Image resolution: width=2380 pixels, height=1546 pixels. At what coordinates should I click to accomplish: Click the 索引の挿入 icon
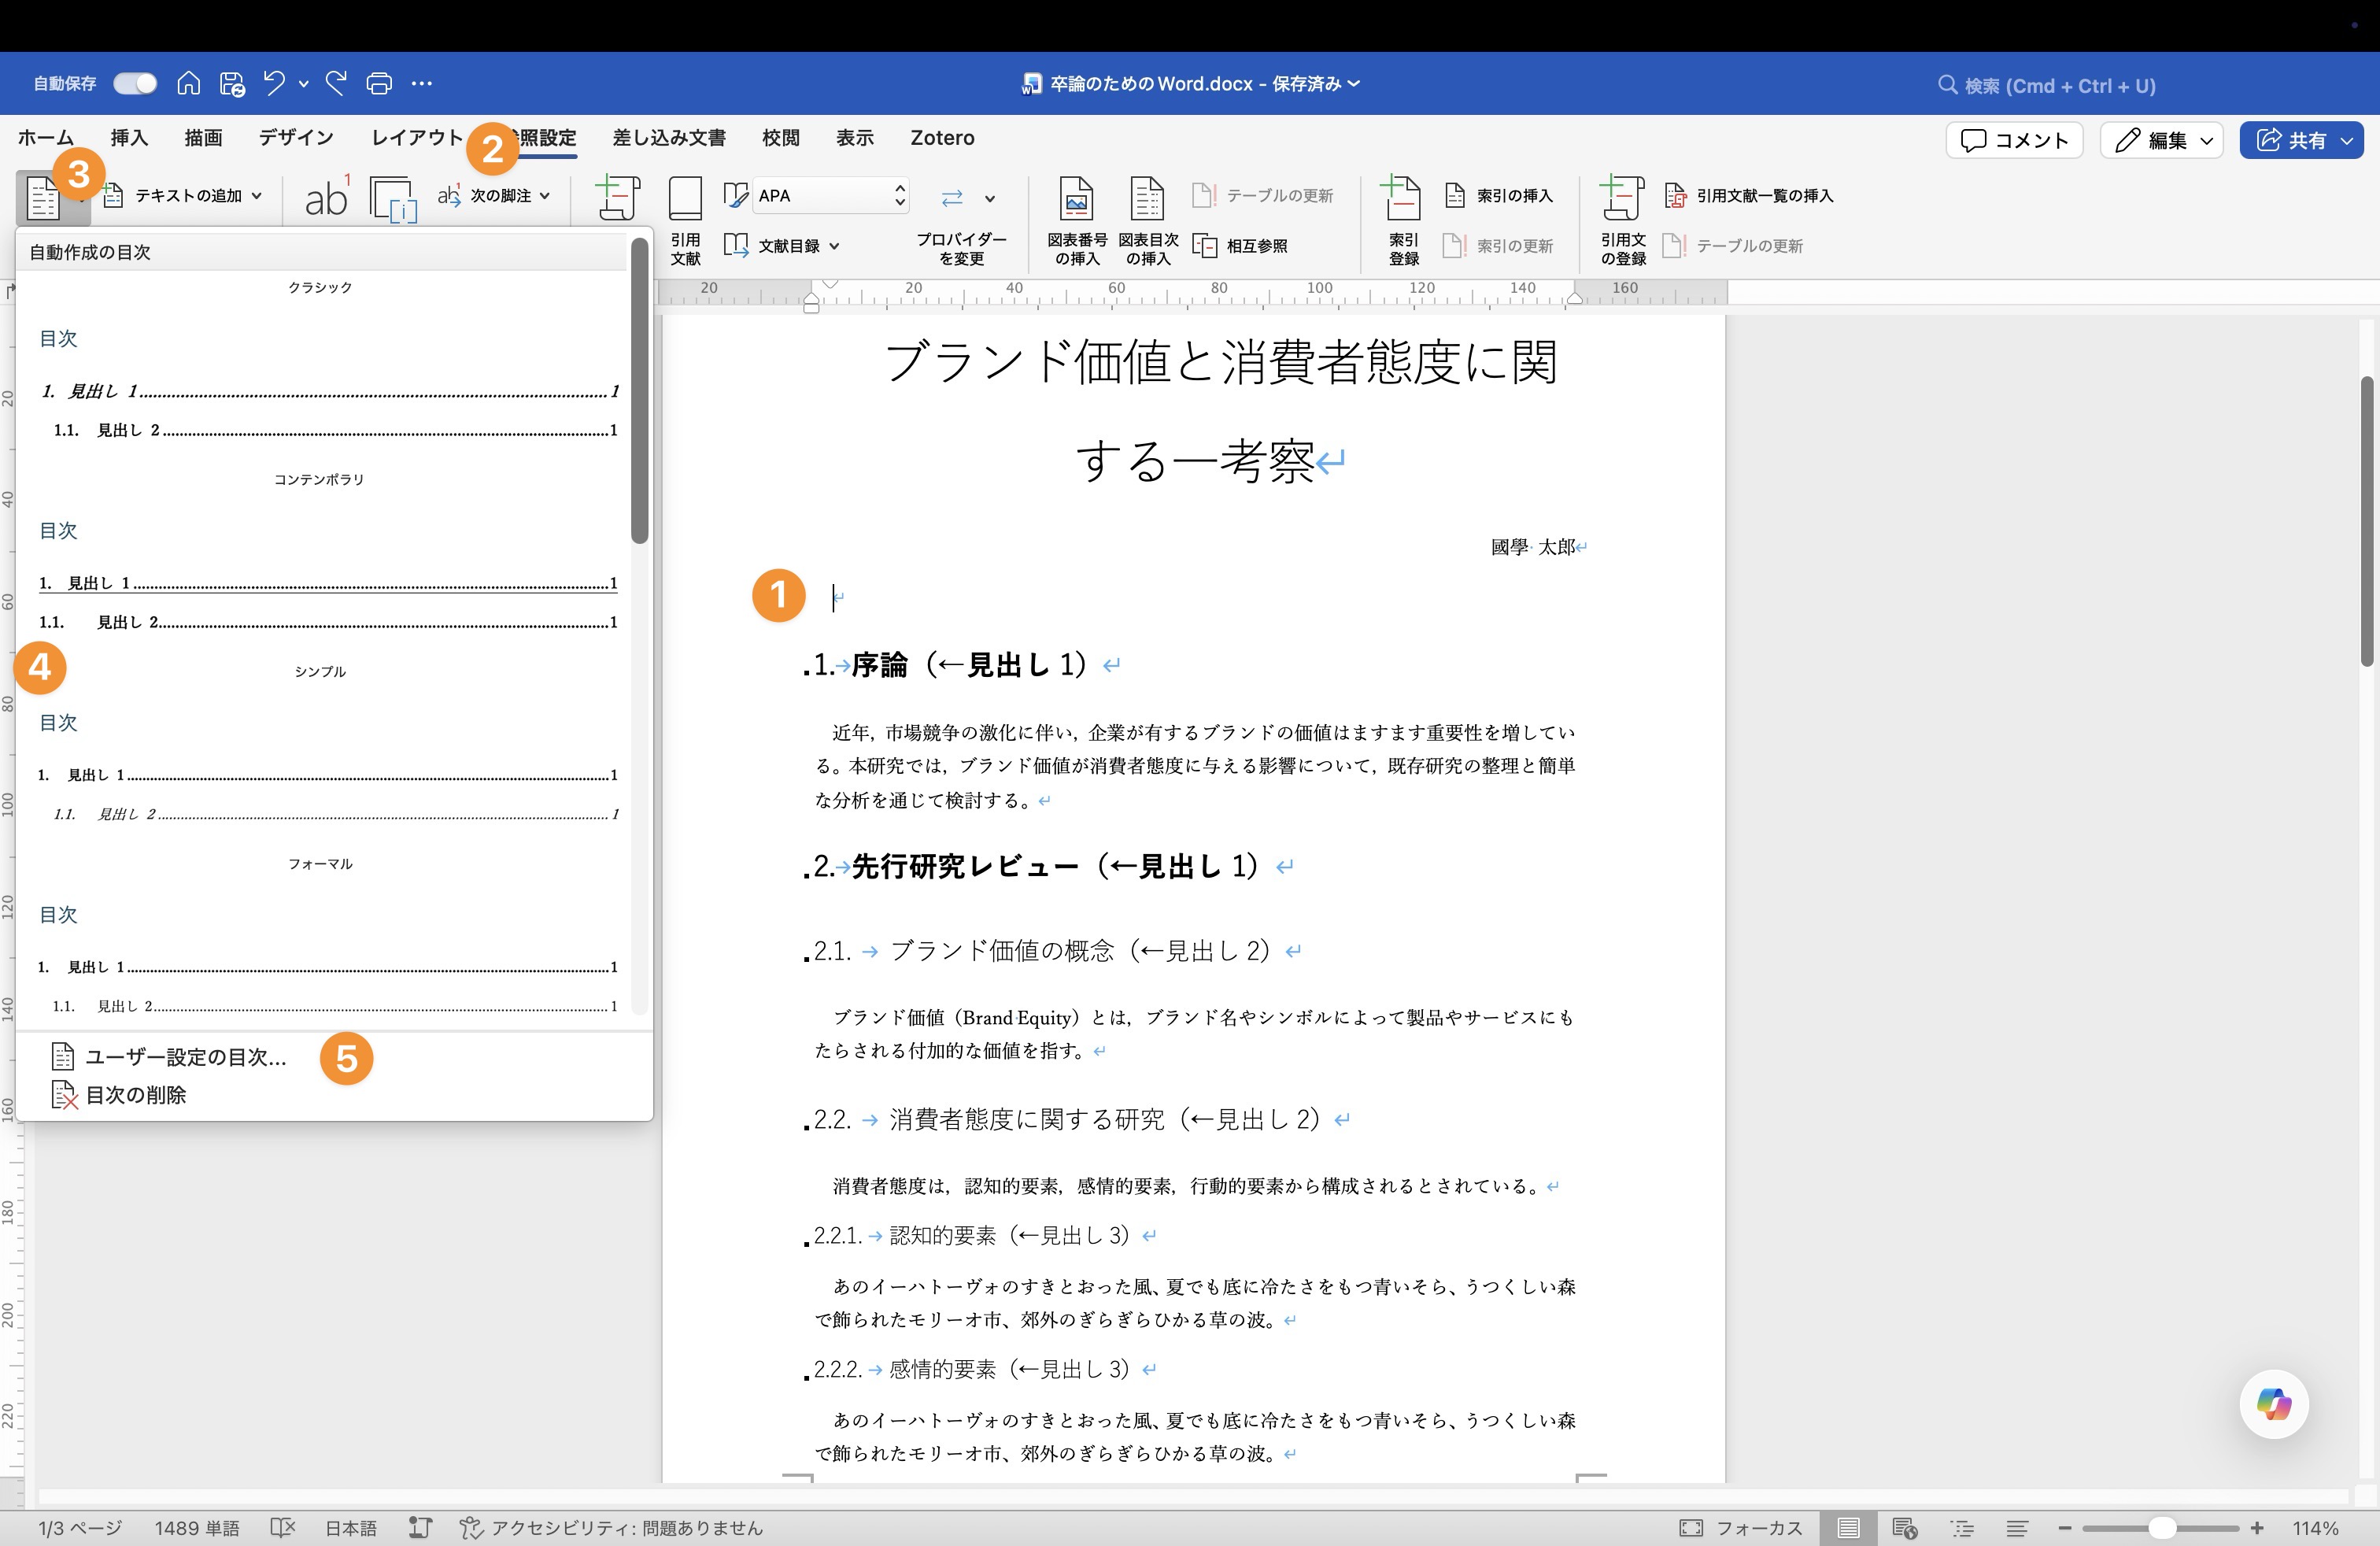(x=1498, y=195)
